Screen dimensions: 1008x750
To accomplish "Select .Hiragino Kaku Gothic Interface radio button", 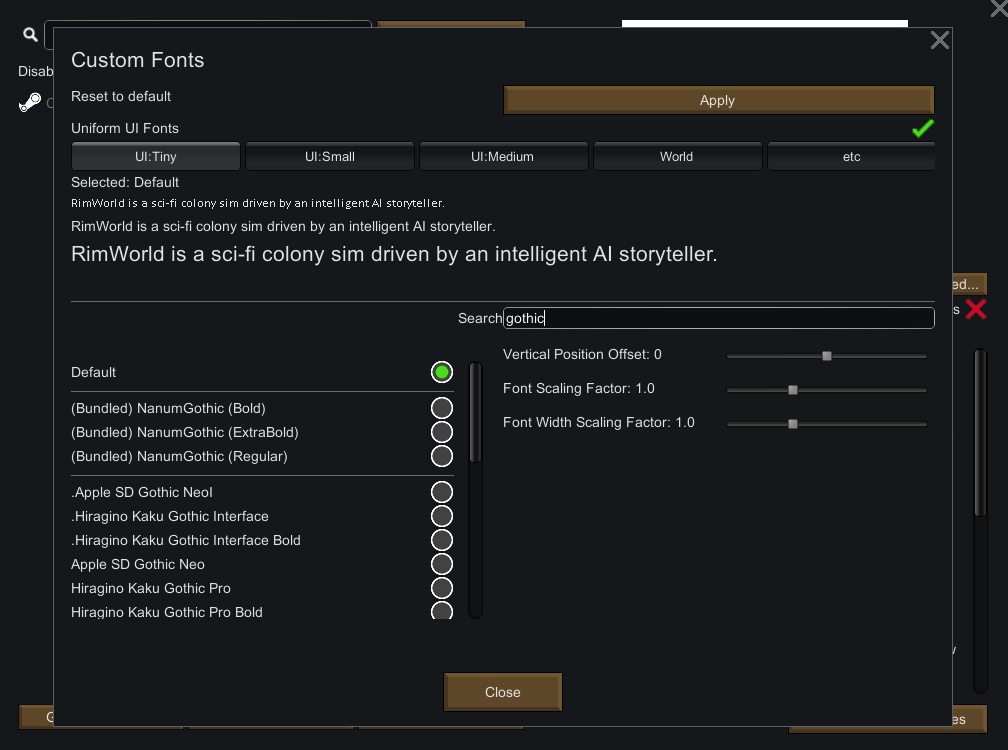I will [442, 516].
